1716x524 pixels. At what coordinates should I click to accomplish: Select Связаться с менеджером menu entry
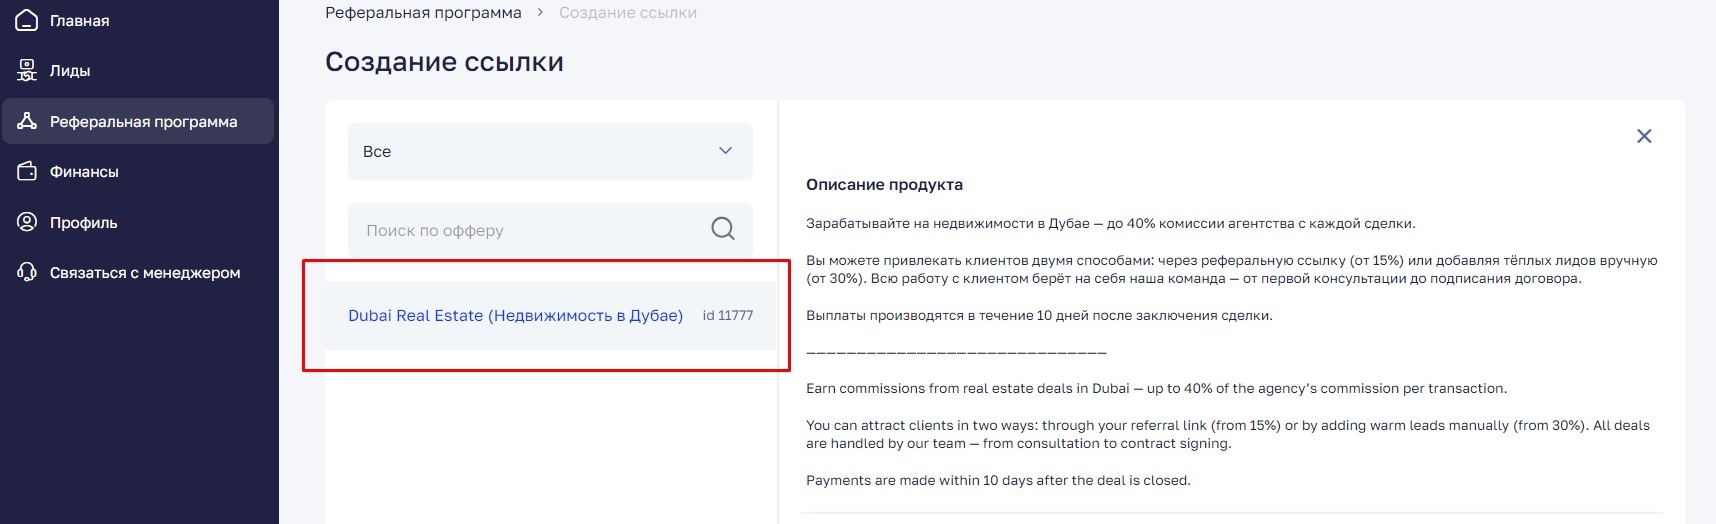[x=145, y=273]
